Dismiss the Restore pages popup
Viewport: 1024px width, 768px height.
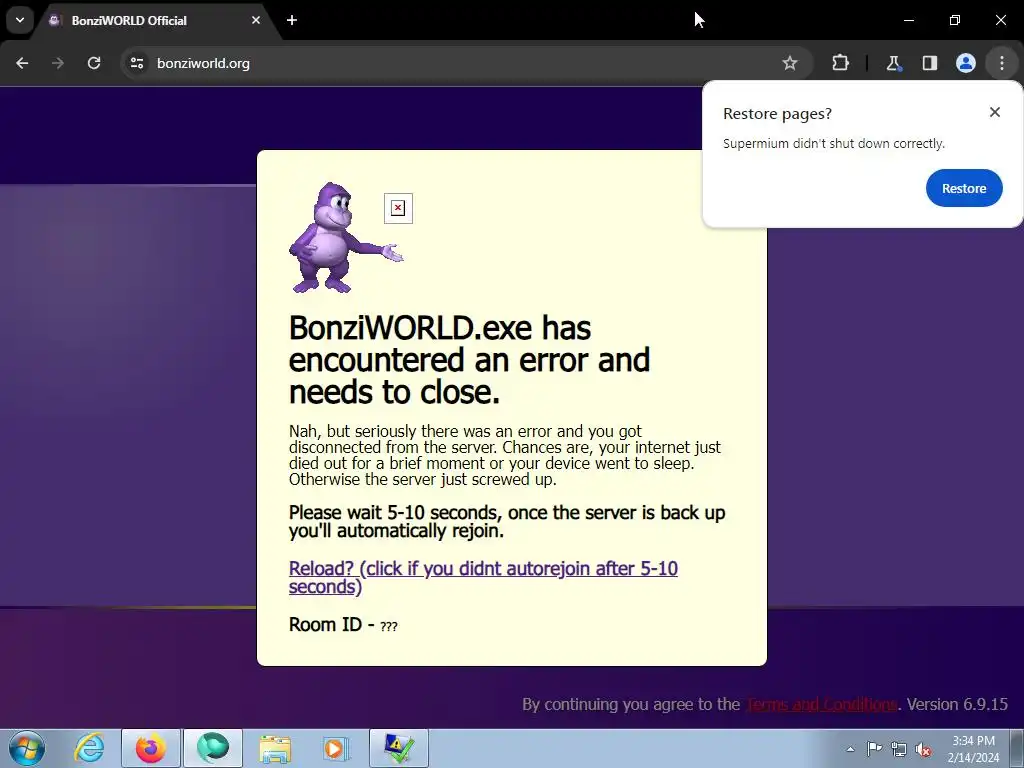[x=995, y=112]
